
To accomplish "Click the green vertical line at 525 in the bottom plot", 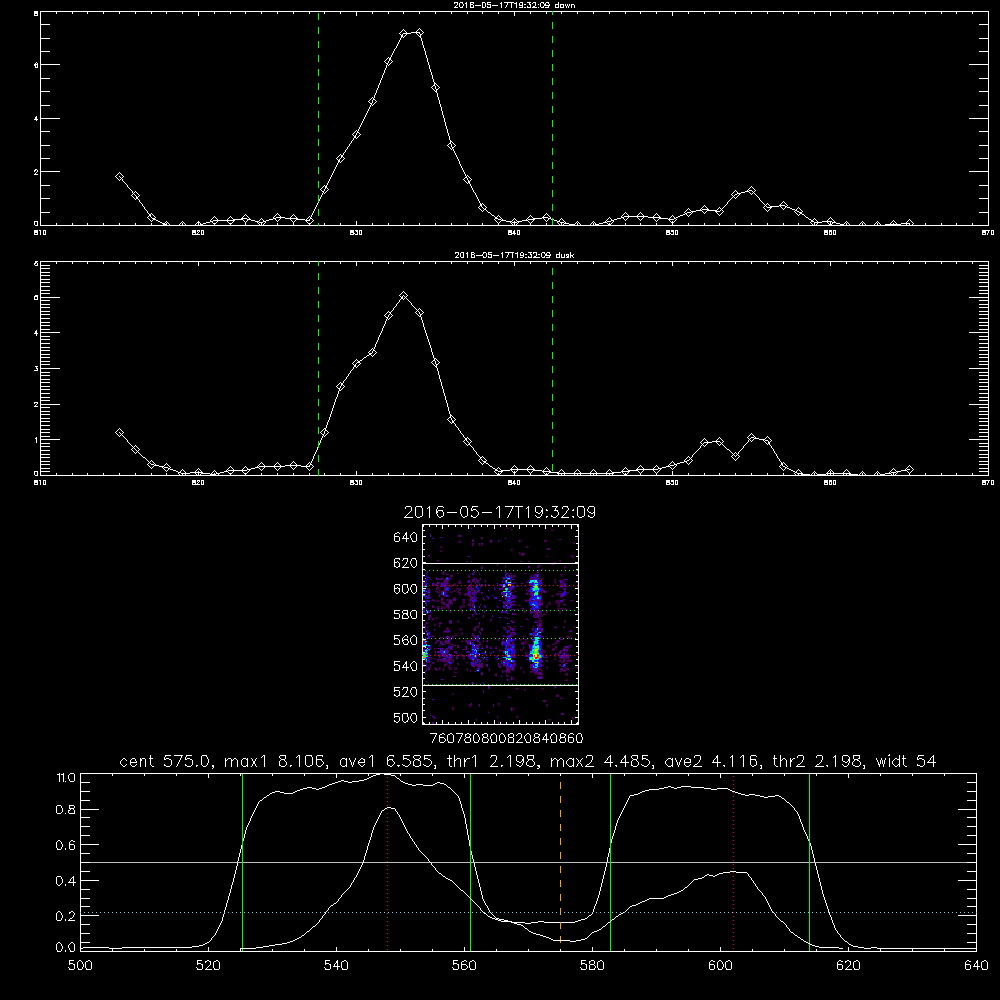I will [242, 862].
